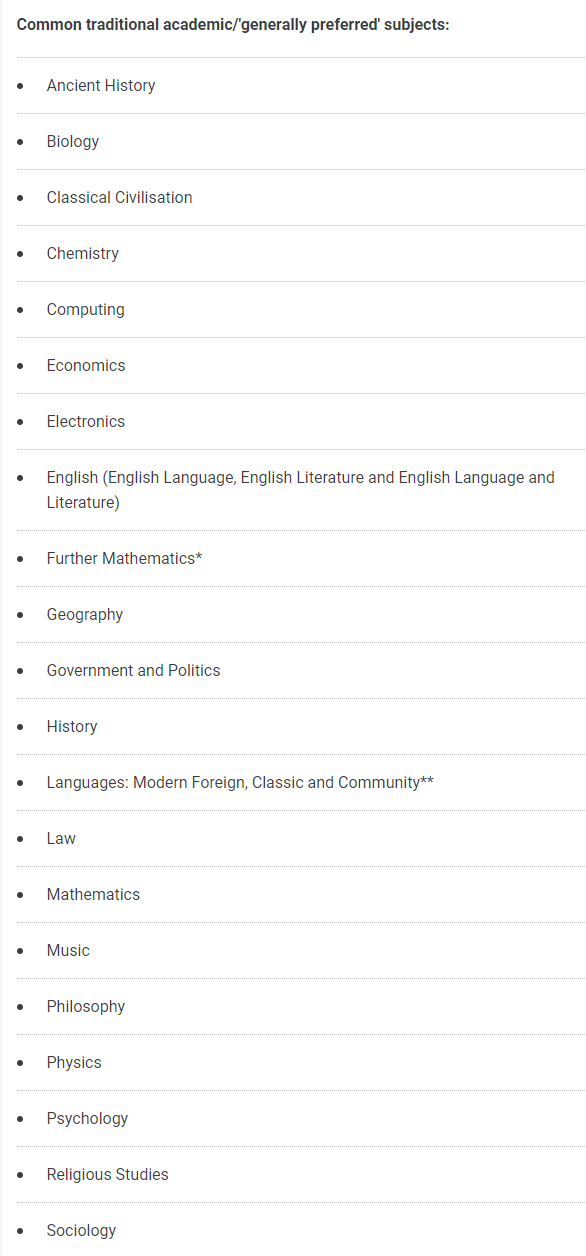Select the Physics subject
The height and width of the screenshot is (1256, 586).
click(x=74, y=1062)
